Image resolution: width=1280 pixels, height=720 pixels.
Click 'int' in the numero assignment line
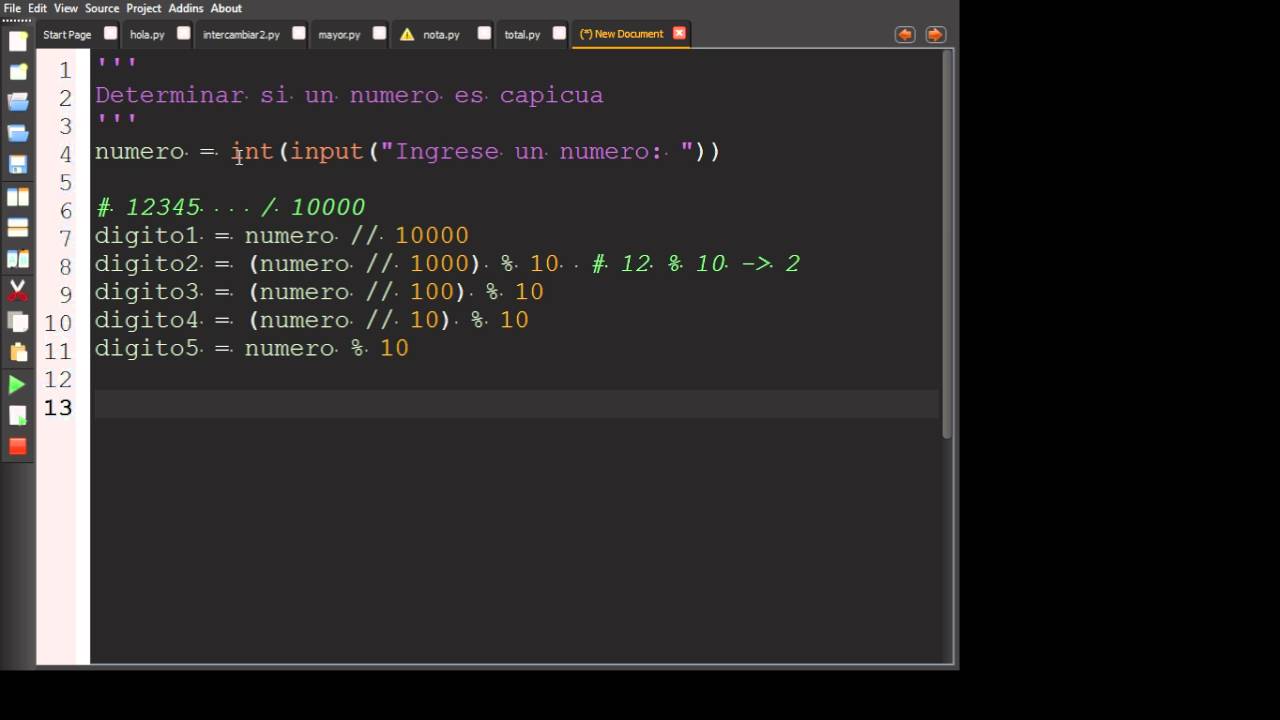(x=252, y=151)
